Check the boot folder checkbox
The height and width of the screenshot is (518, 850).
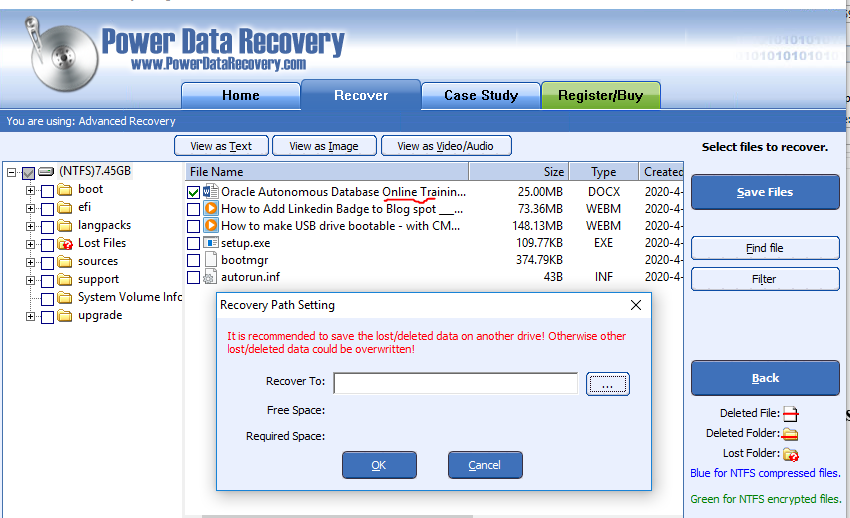point(48,191)
